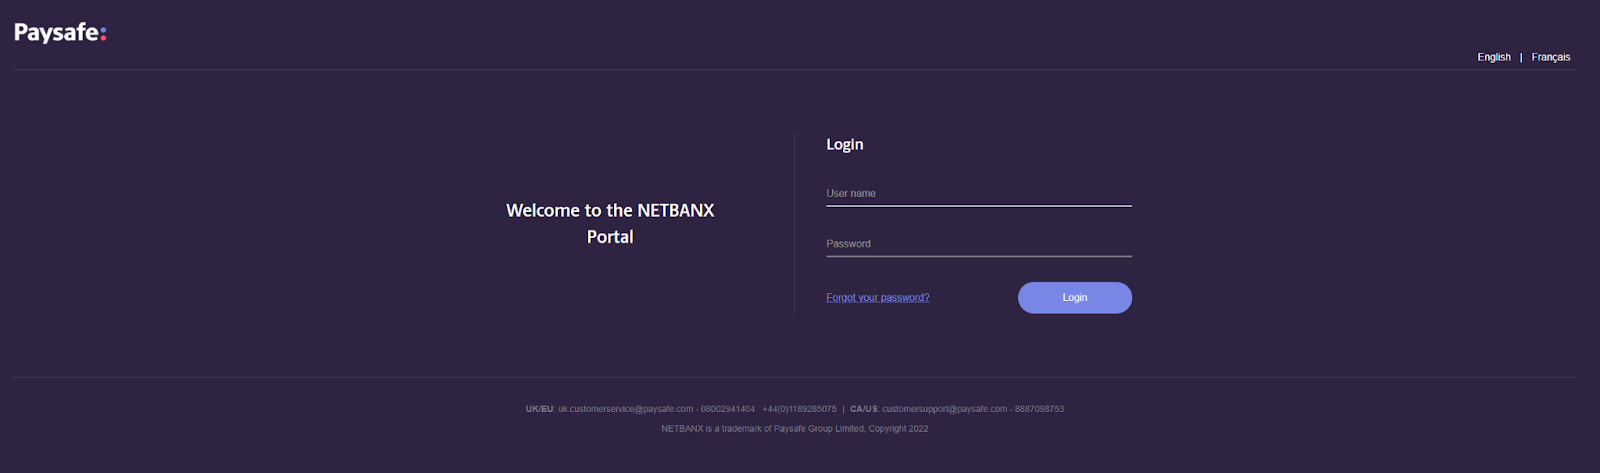1600x473 pixels.
Task: Click the Welcome to the NETBANX Portal heading
Action: click(610, 223)
